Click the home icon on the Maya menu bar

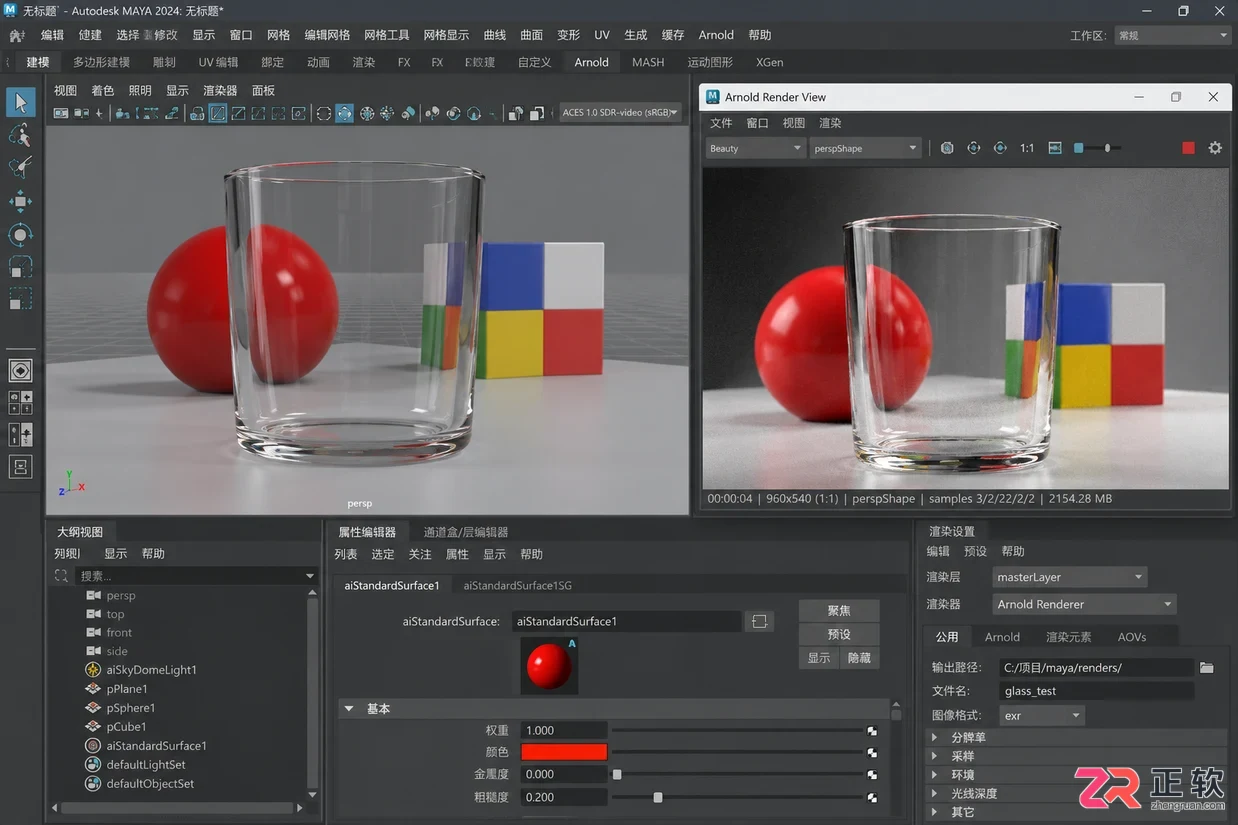(16, 35)
